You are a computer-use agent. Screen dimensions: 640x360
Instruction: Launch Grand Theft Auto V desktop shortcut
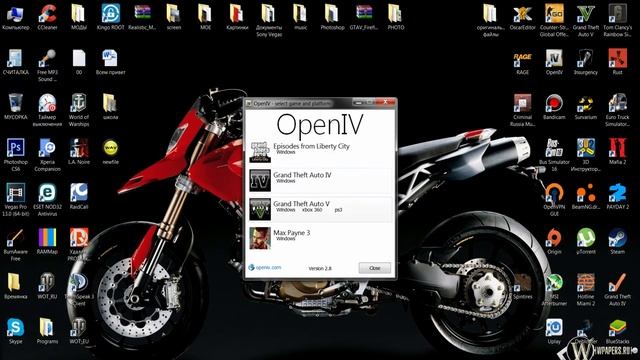(586, 20)
